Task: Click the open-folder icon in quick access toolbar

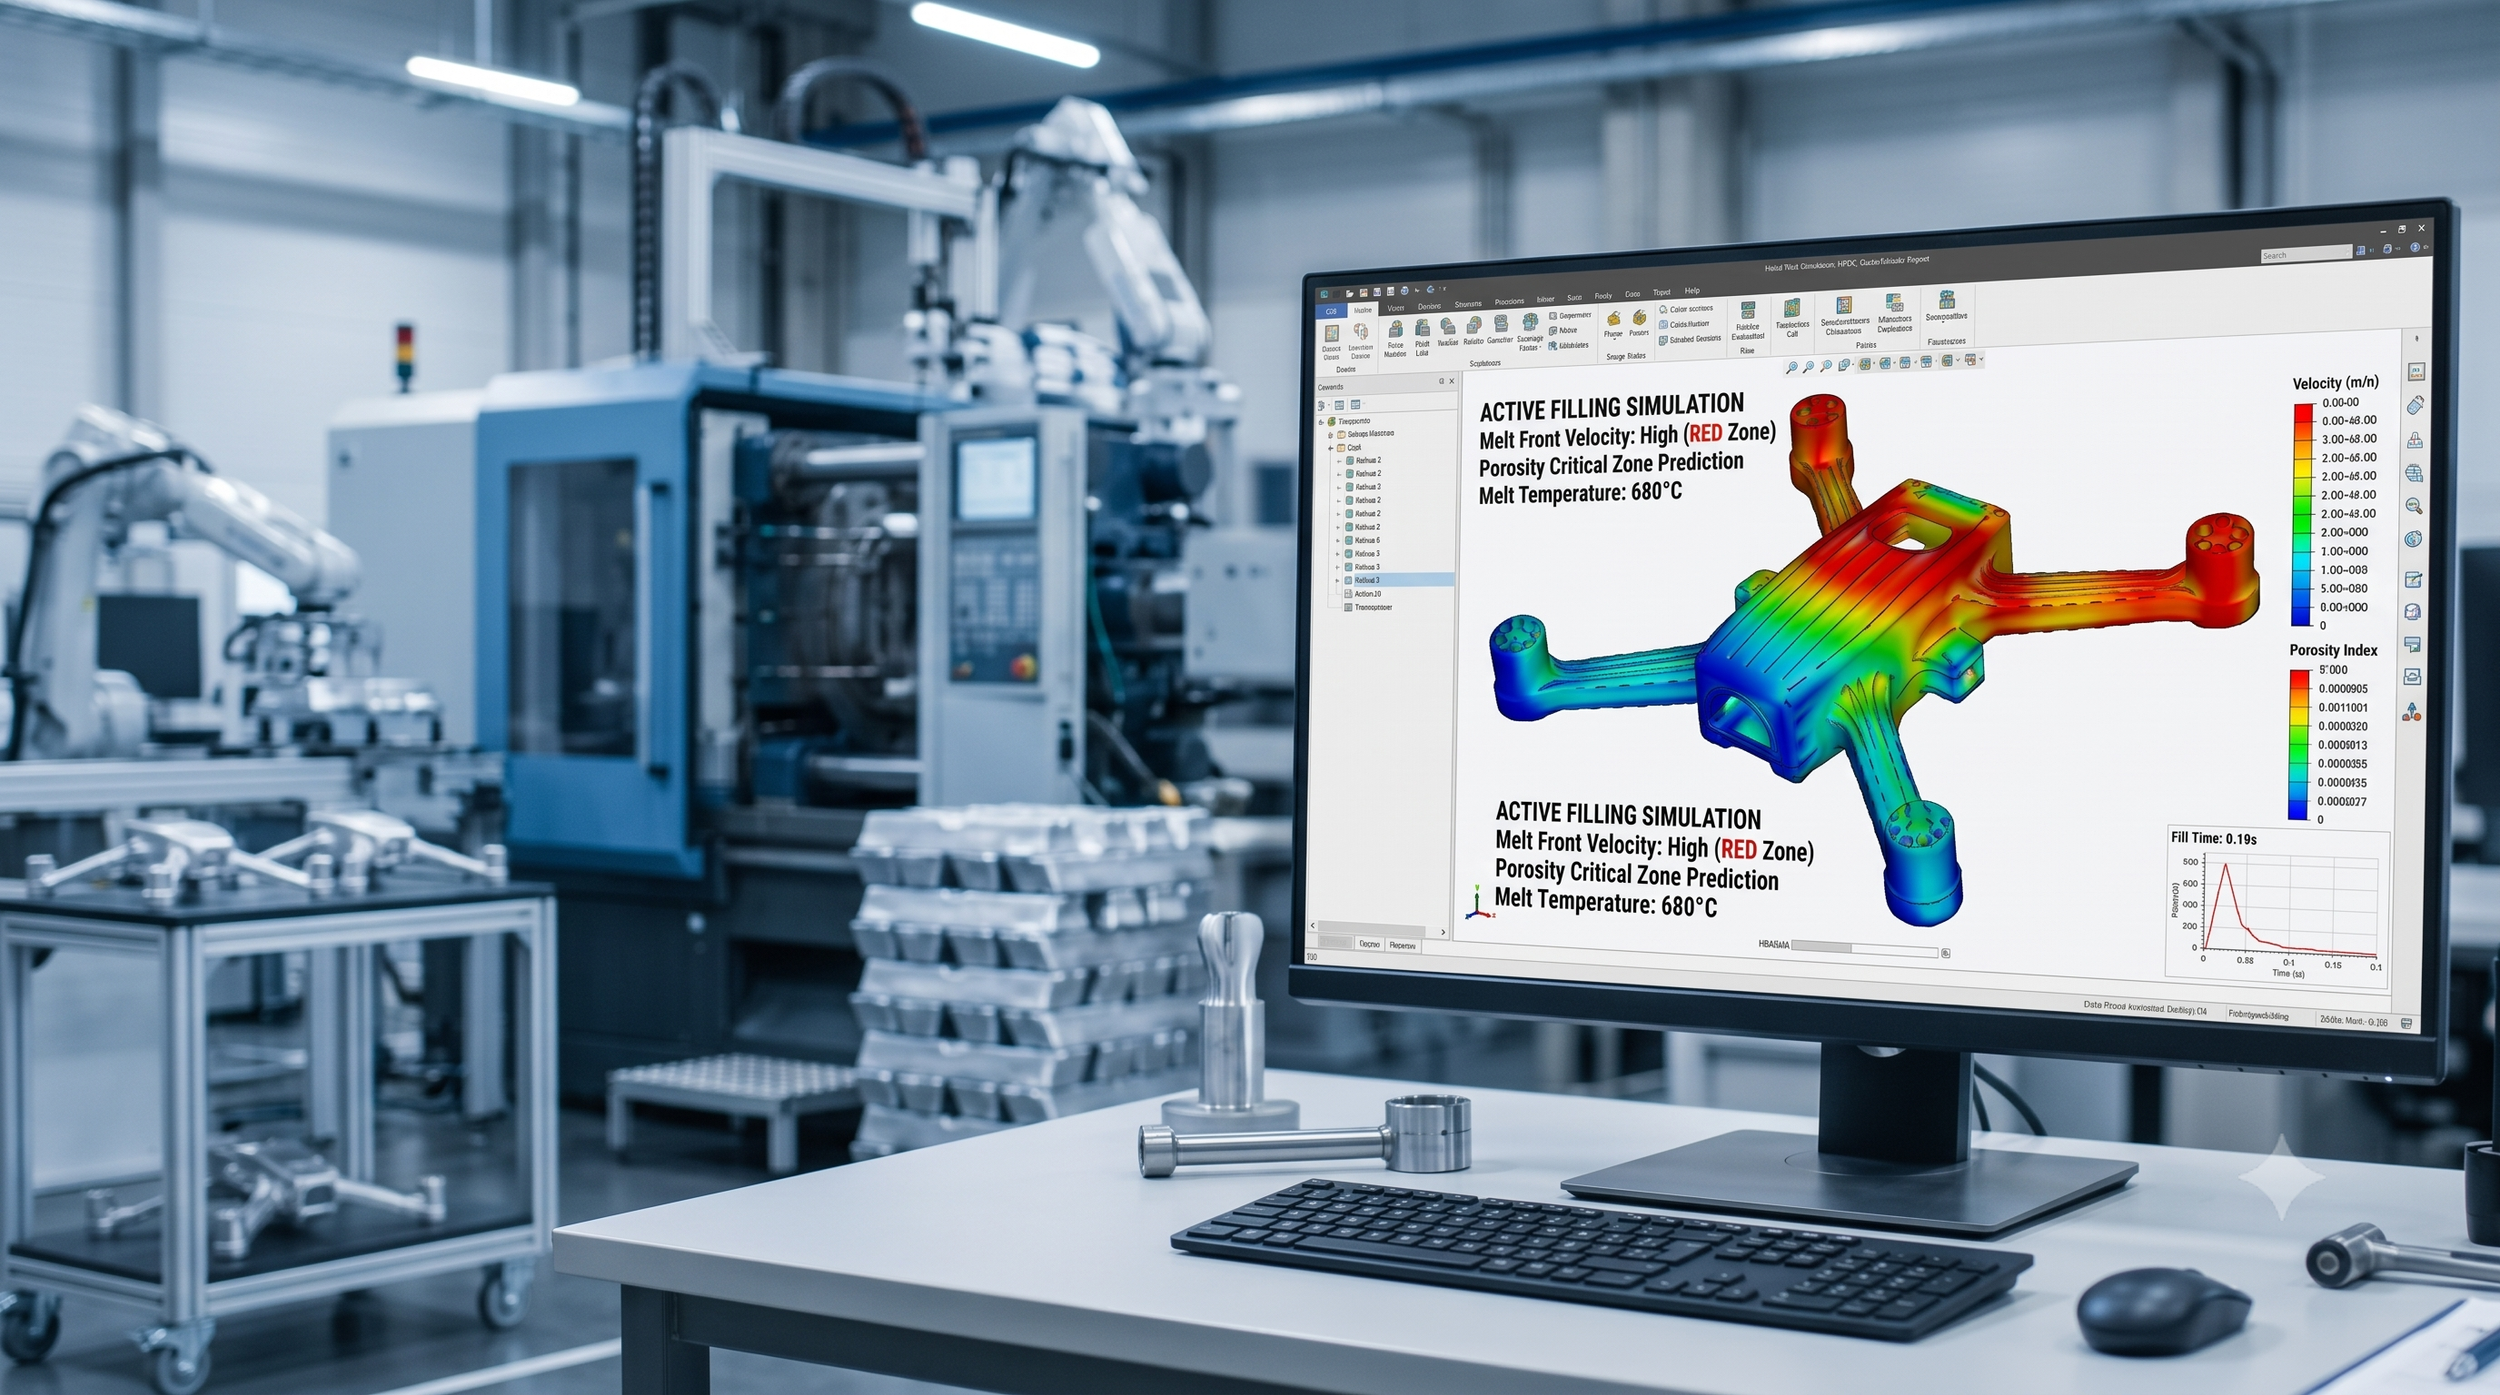Action: [x=1350, y=294]
